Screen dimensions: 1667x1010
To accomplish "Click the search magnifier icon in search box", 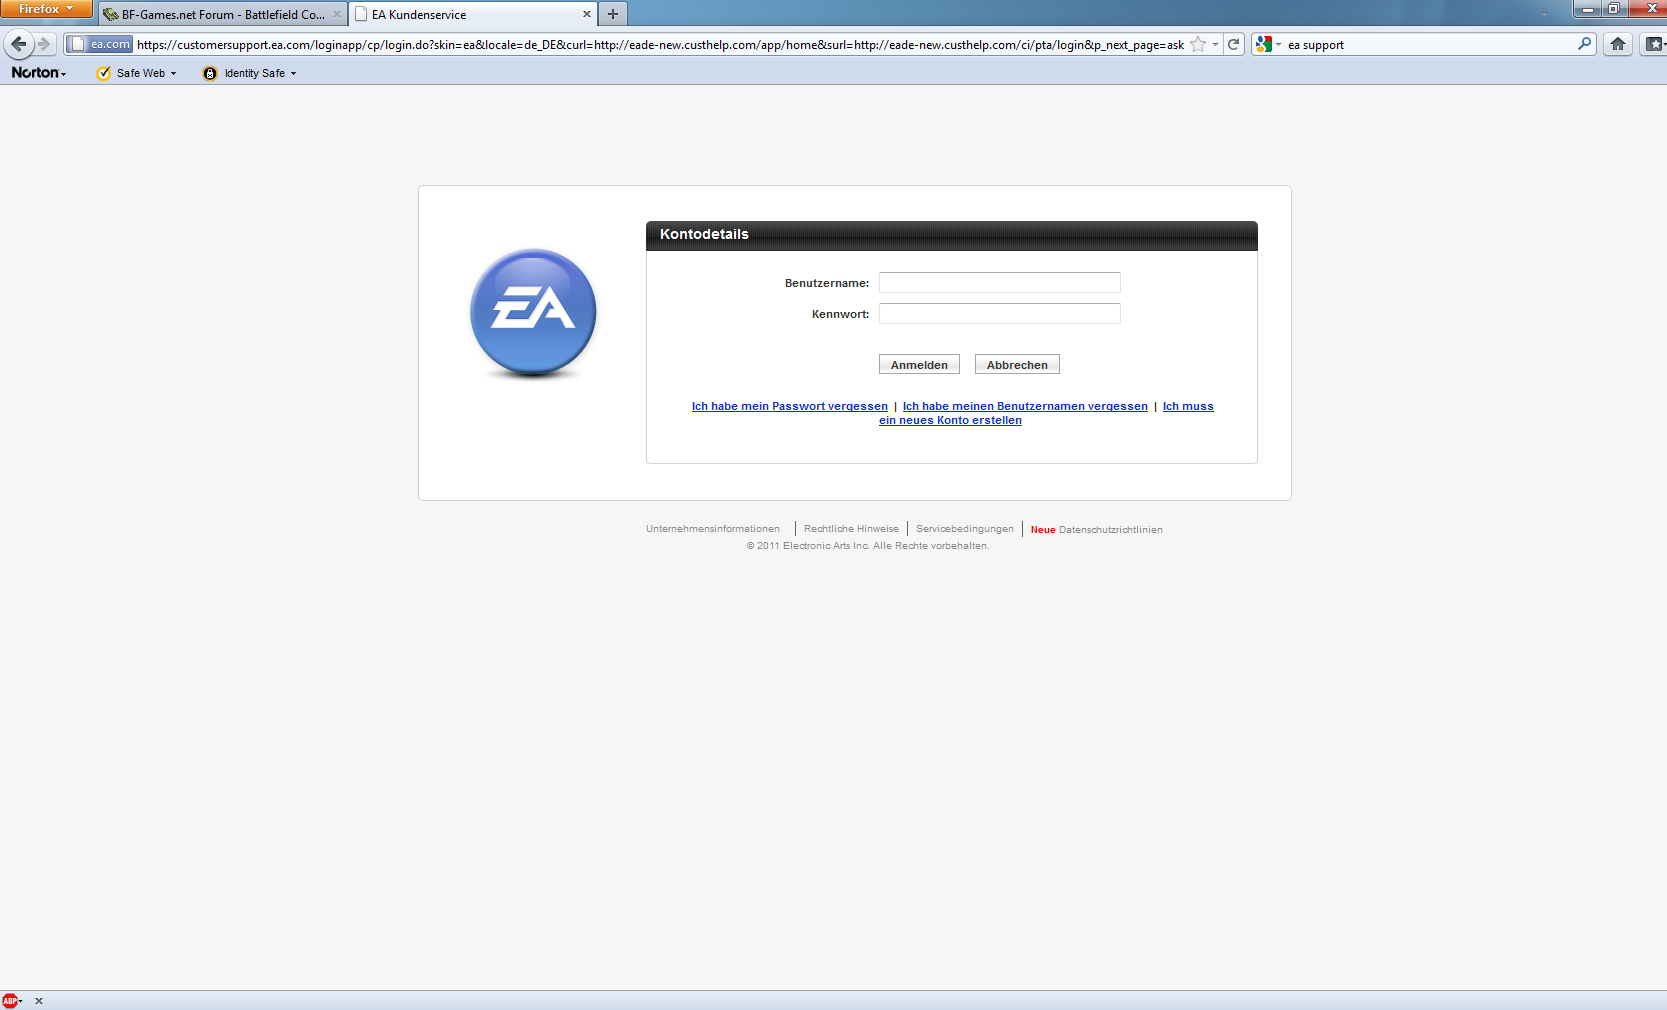I will [x=1584, y=44].
